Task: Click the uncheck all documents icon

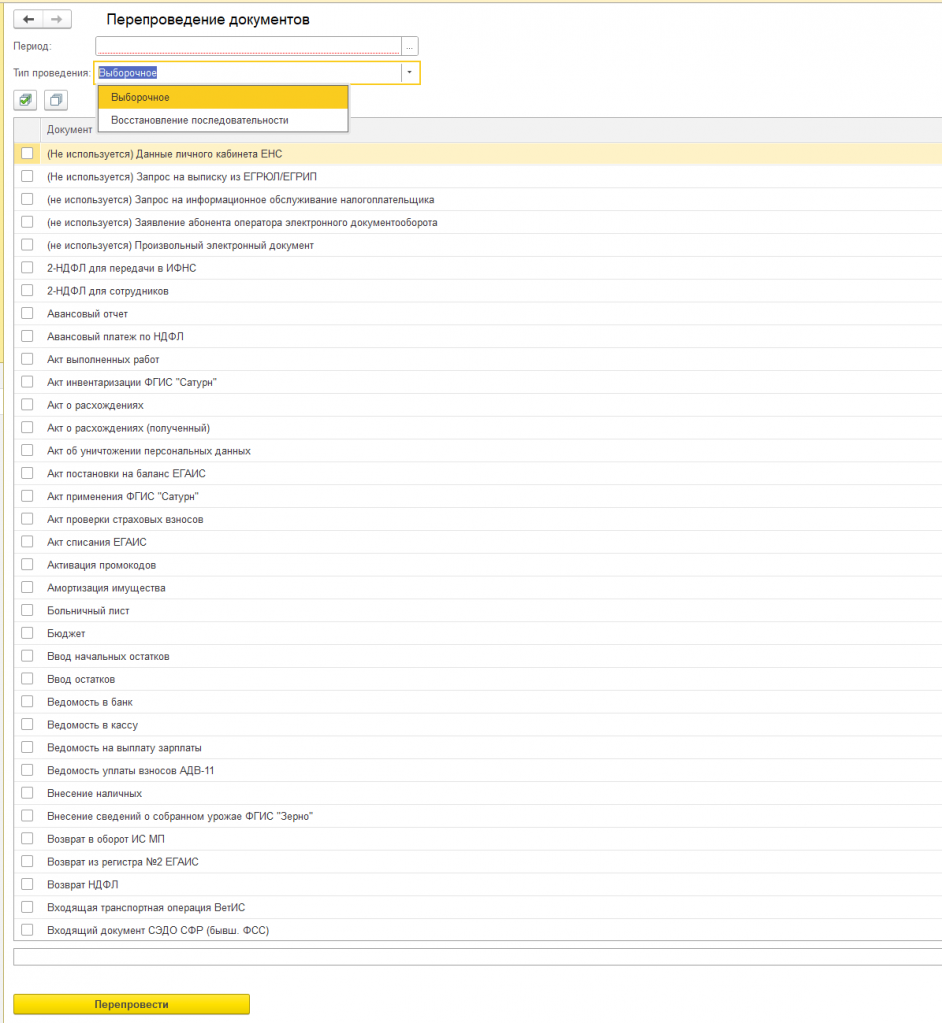Action: [56, 100]
